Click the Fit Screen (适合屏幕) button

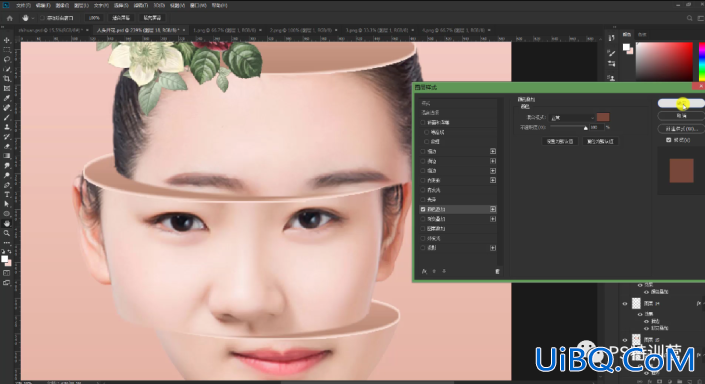coord(120,18)
